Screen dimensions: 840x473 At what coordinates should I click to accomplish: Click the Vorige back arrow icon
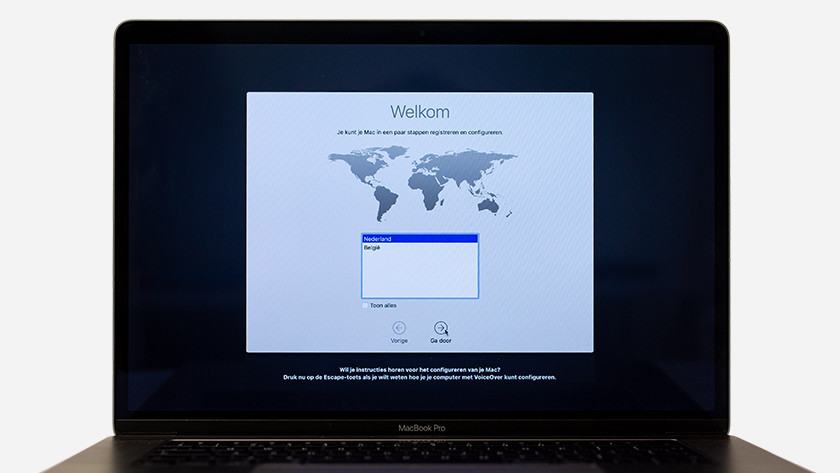coord(399,328)
